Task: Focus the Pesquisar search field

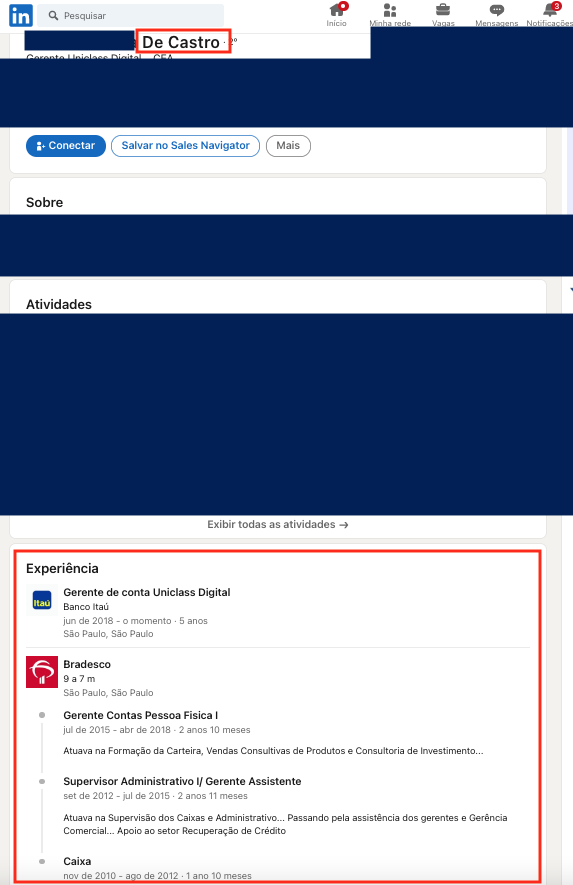Action: point(130,15)
